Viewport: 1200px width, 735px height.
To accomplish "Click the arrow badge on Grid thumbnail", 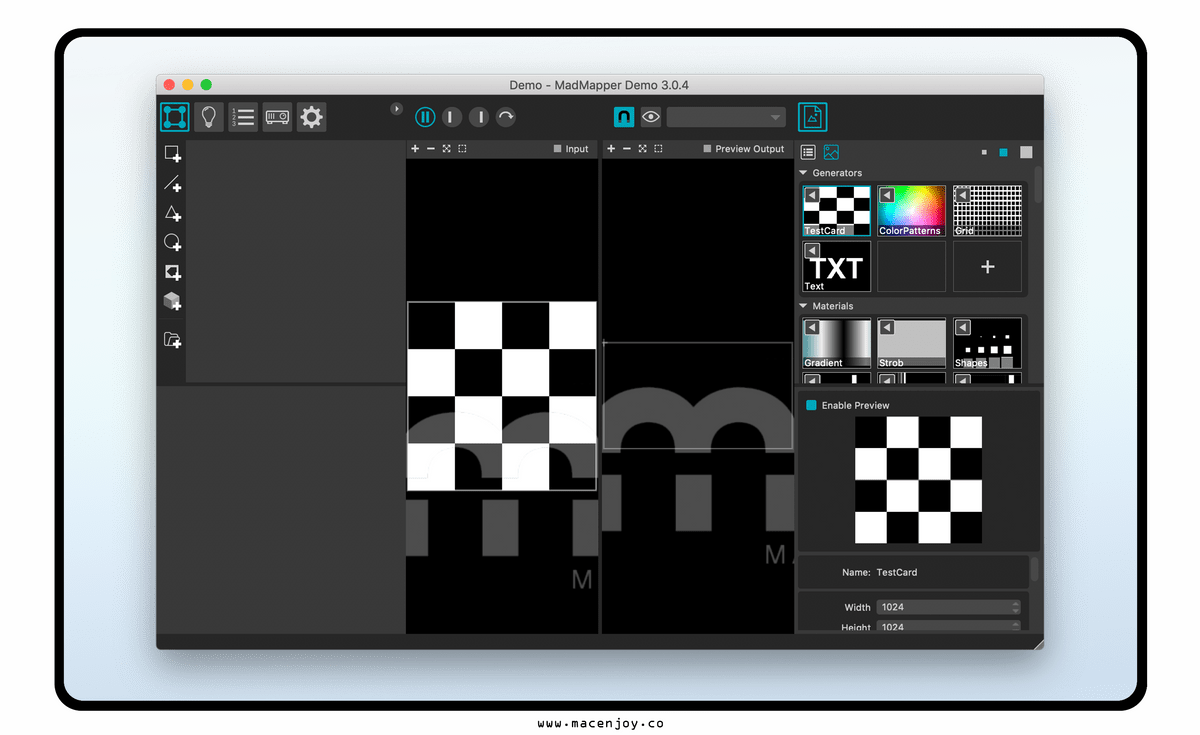I will tap(962, 195).
